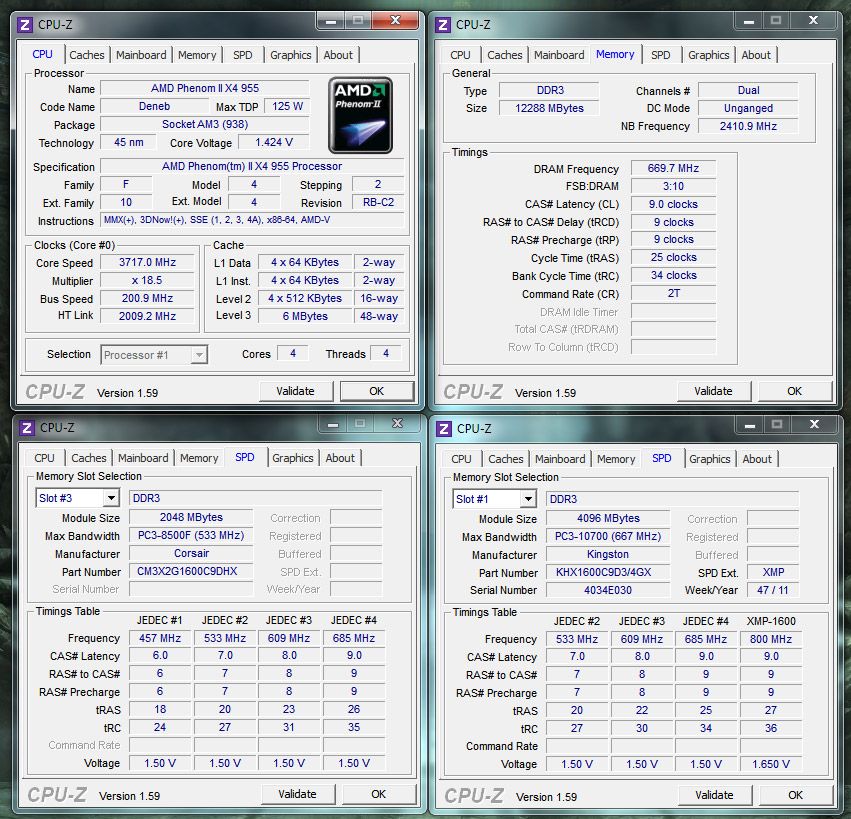Open Caches tab in CPU window
The image size is (851, 819).
click(x=87, y=55)
